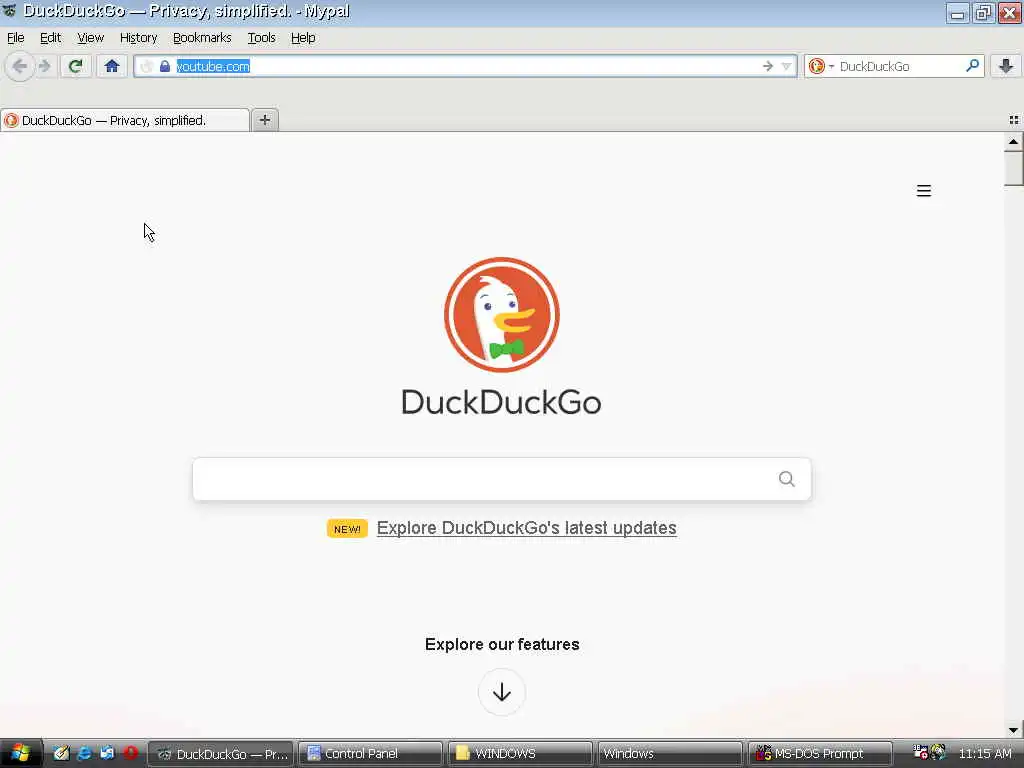The height and width of the screenshot is (768, 1024).
Task: Click the page search magnifier button
Action: tap(787, 479)
